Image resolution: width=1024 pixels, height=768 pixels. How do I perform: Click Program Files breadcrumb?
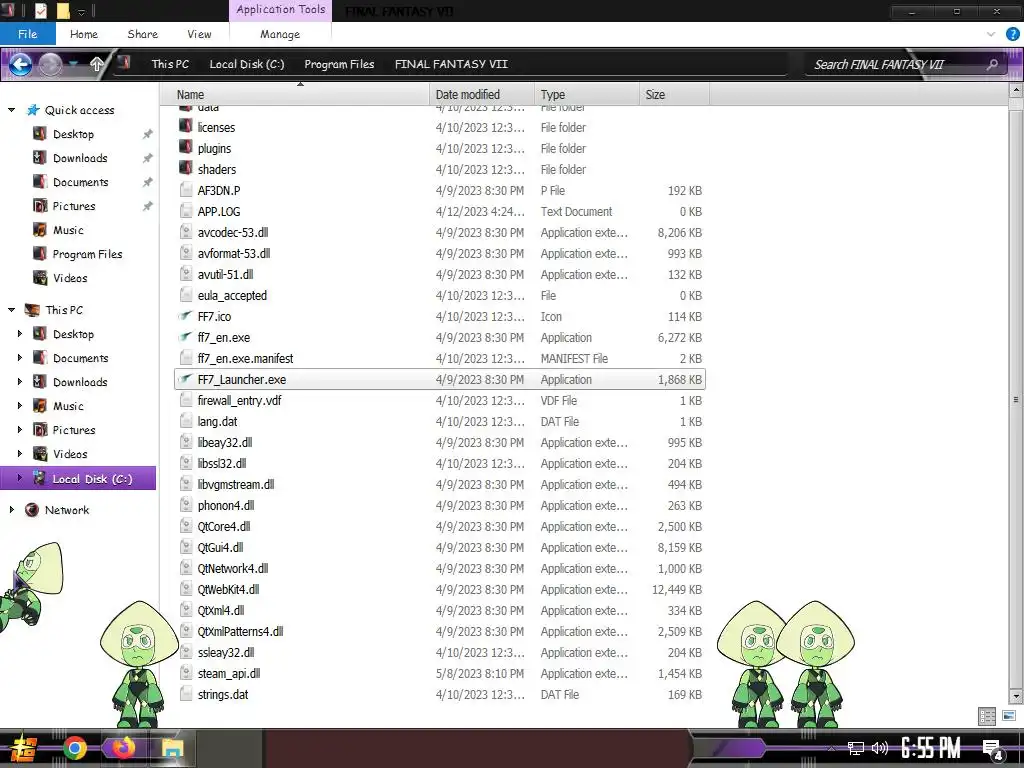click(x=339, y=64)
